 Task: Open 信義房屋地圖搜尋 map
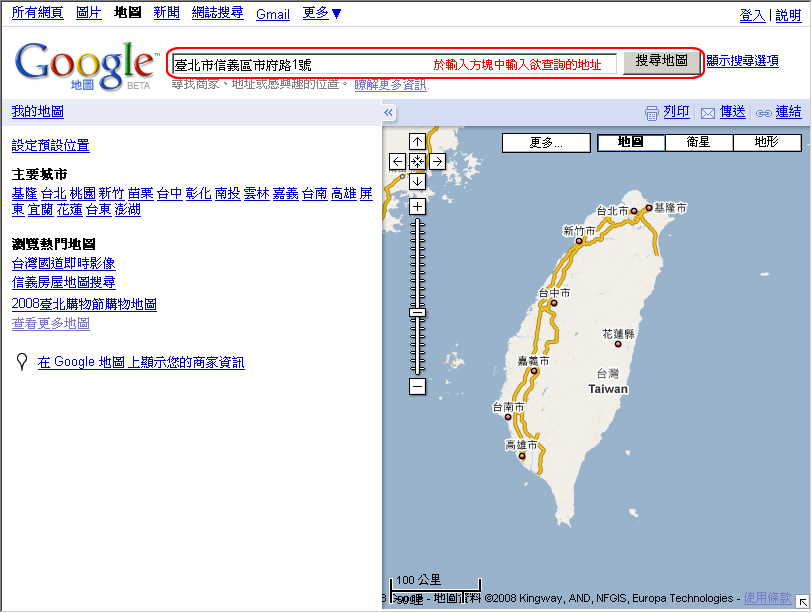[64, 283]
